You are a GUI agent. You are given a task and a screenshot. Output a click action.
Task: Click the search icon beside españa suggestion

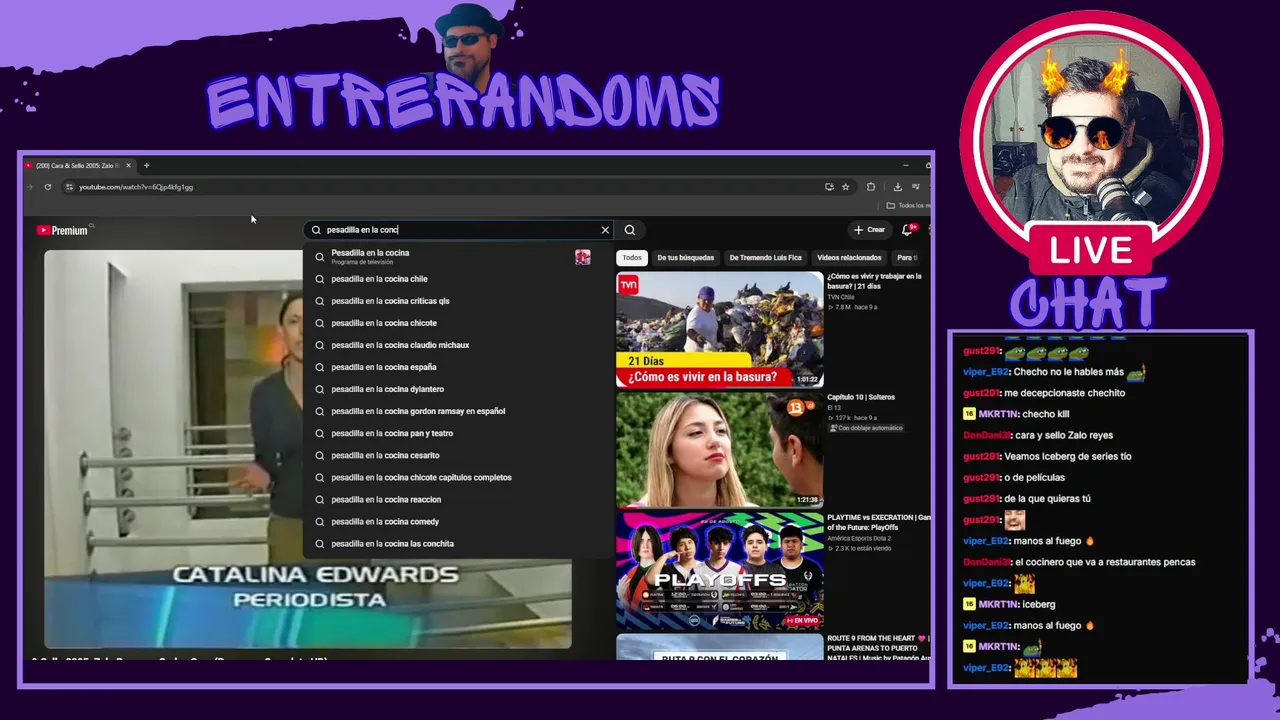[x=320, y=367]
